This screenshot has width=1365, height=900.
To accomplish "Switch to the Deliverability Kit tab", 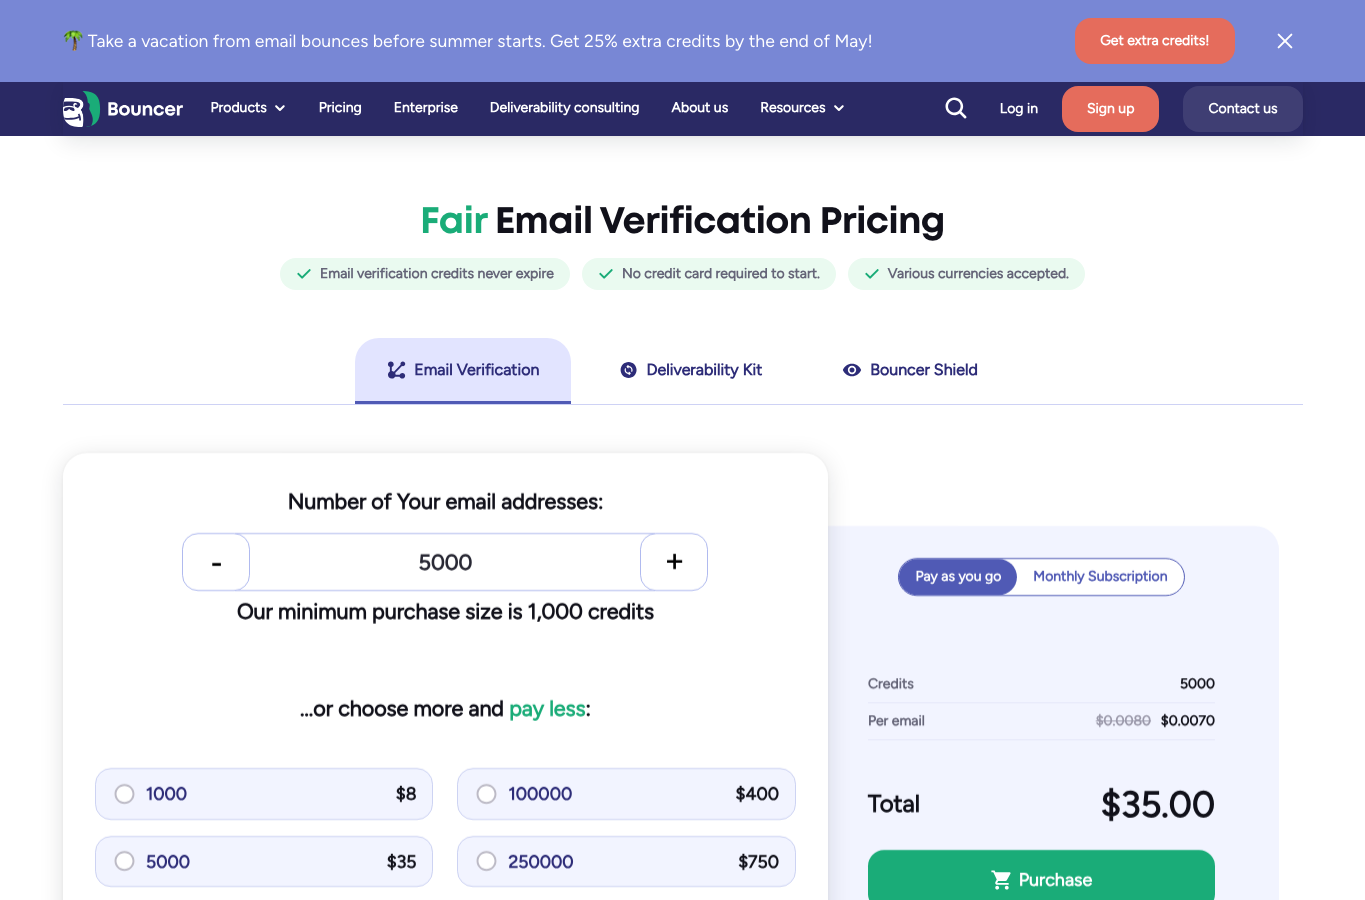I will click(x=691, y=370).
